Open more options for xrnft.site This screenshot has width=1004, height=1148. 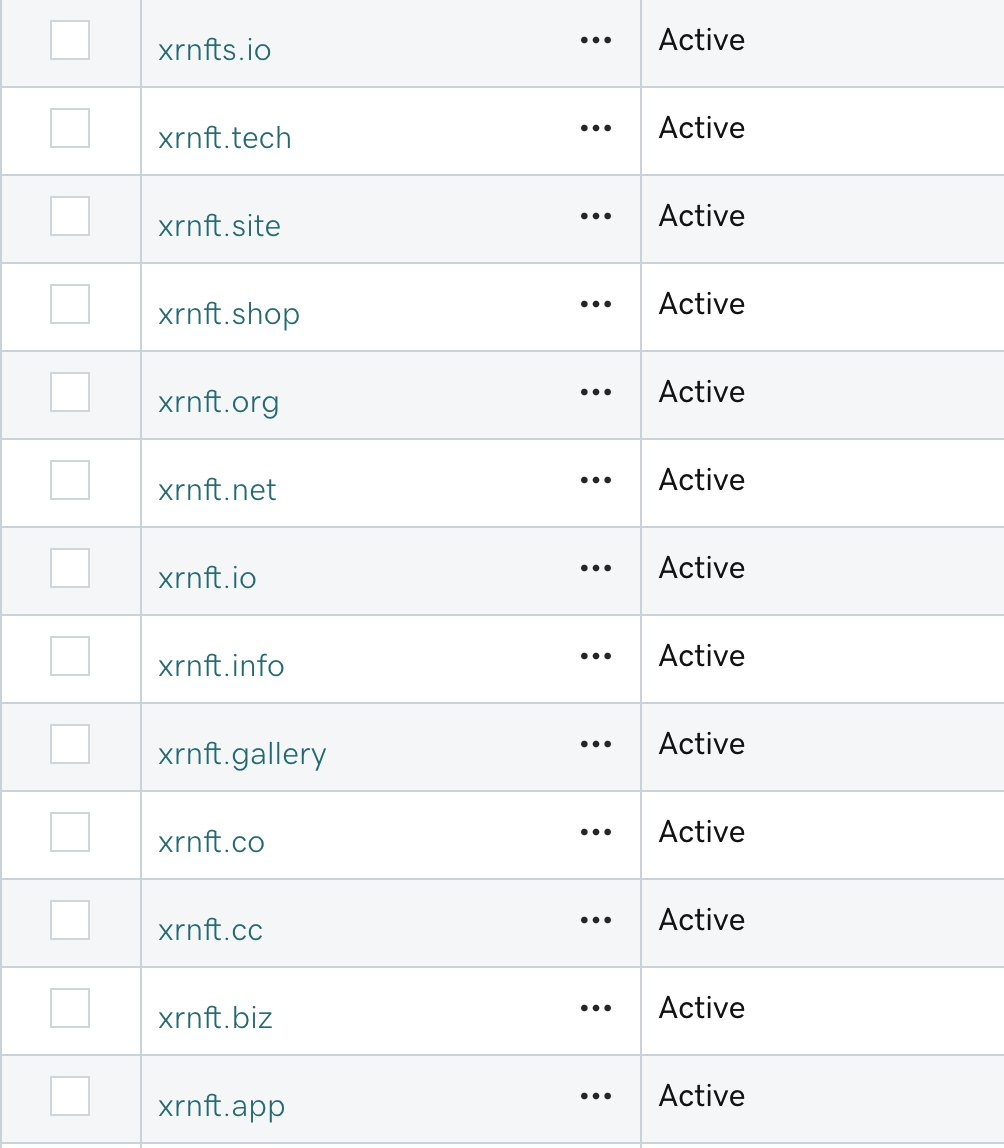point(595,216)
